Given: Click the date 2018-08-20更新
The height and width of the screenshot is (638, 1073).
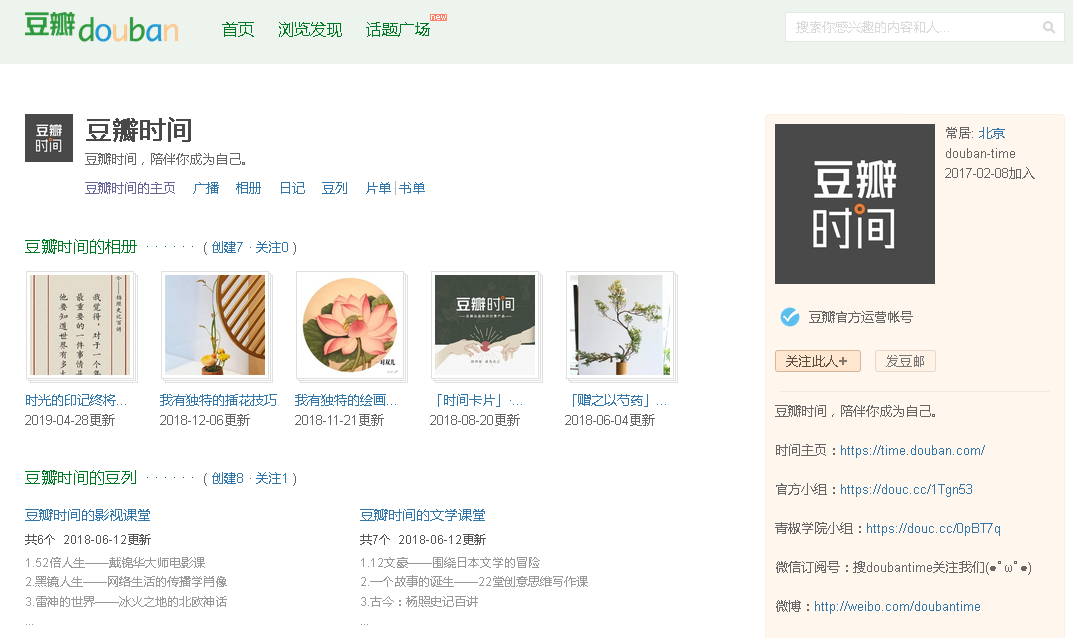Looking at the screenshot, I should (475, 420).
